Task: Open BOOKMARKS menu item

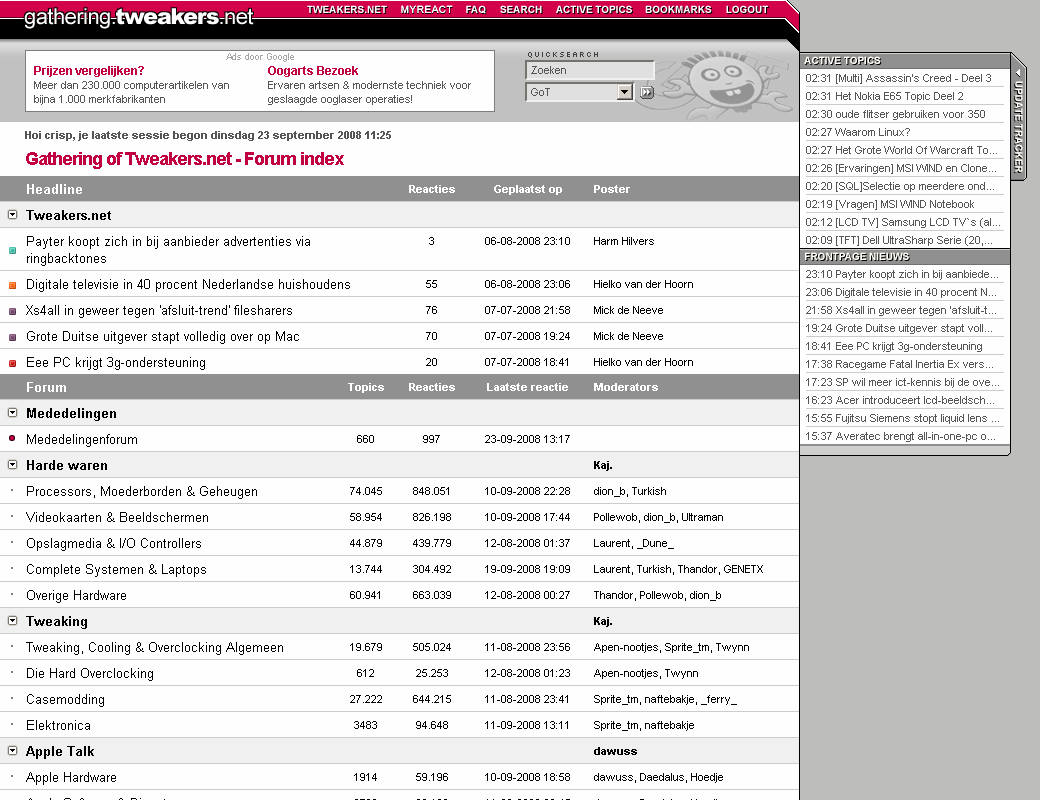Action: coord(678,10)
